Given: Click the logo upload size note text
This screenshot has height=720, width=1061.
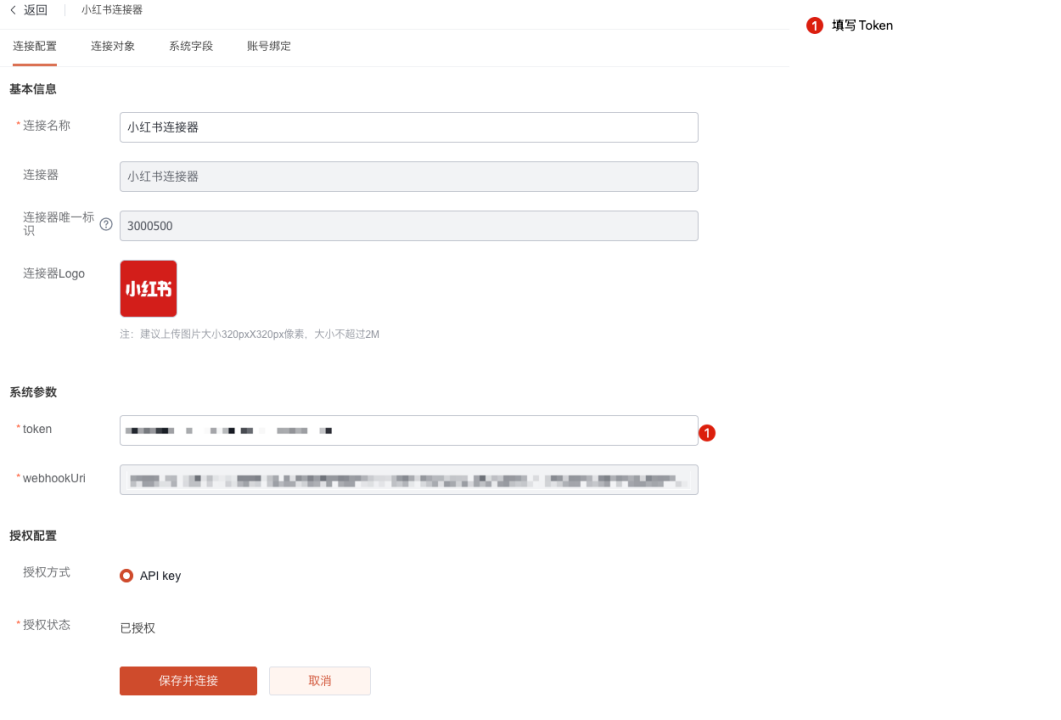Looking at the screenshot, I should coord(250,334).
